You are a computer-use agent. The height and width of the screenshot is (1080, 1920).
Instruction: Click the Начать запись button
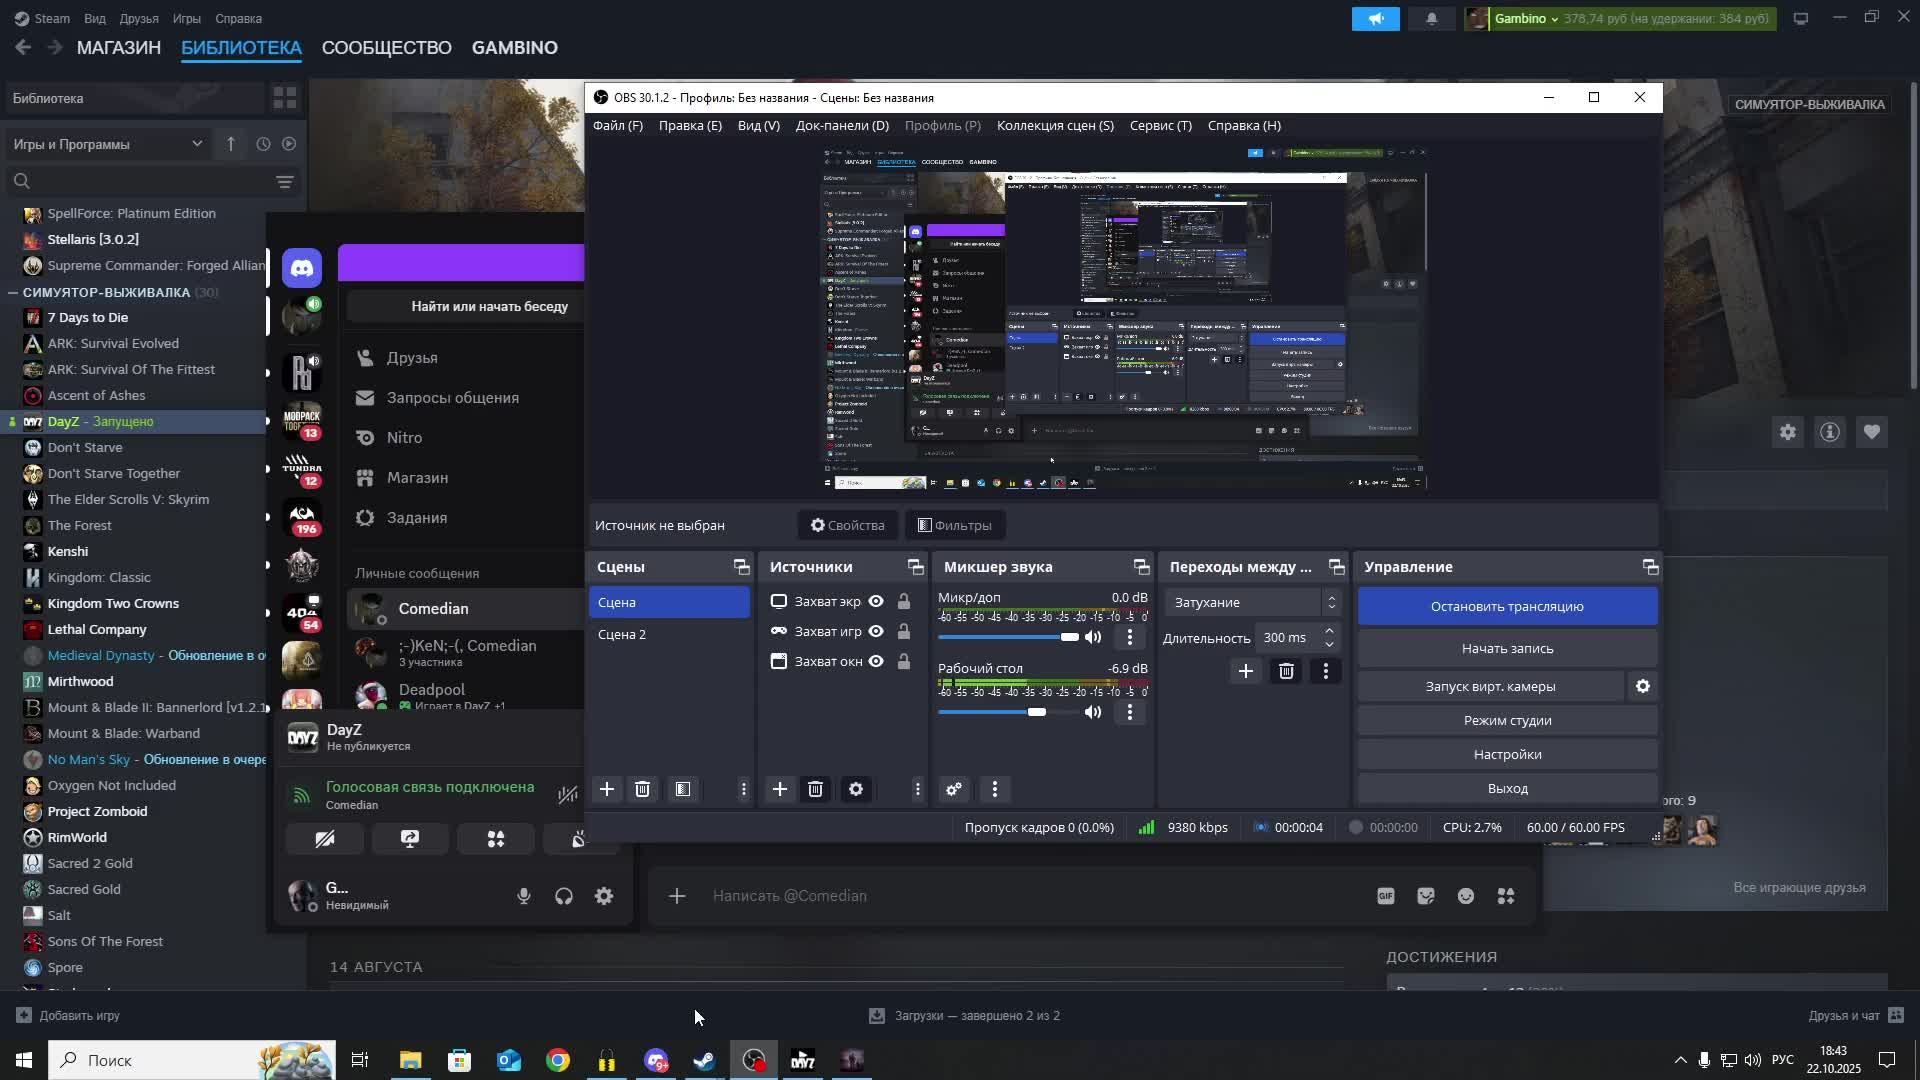[x=1507, y=649]
